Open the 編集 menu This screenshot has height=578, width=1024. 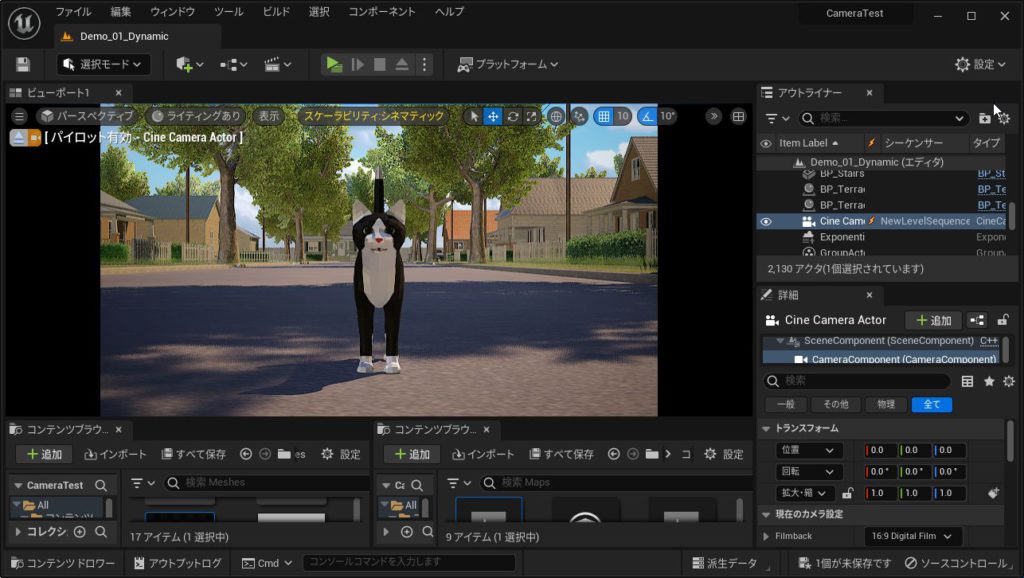tap(120, 12)
